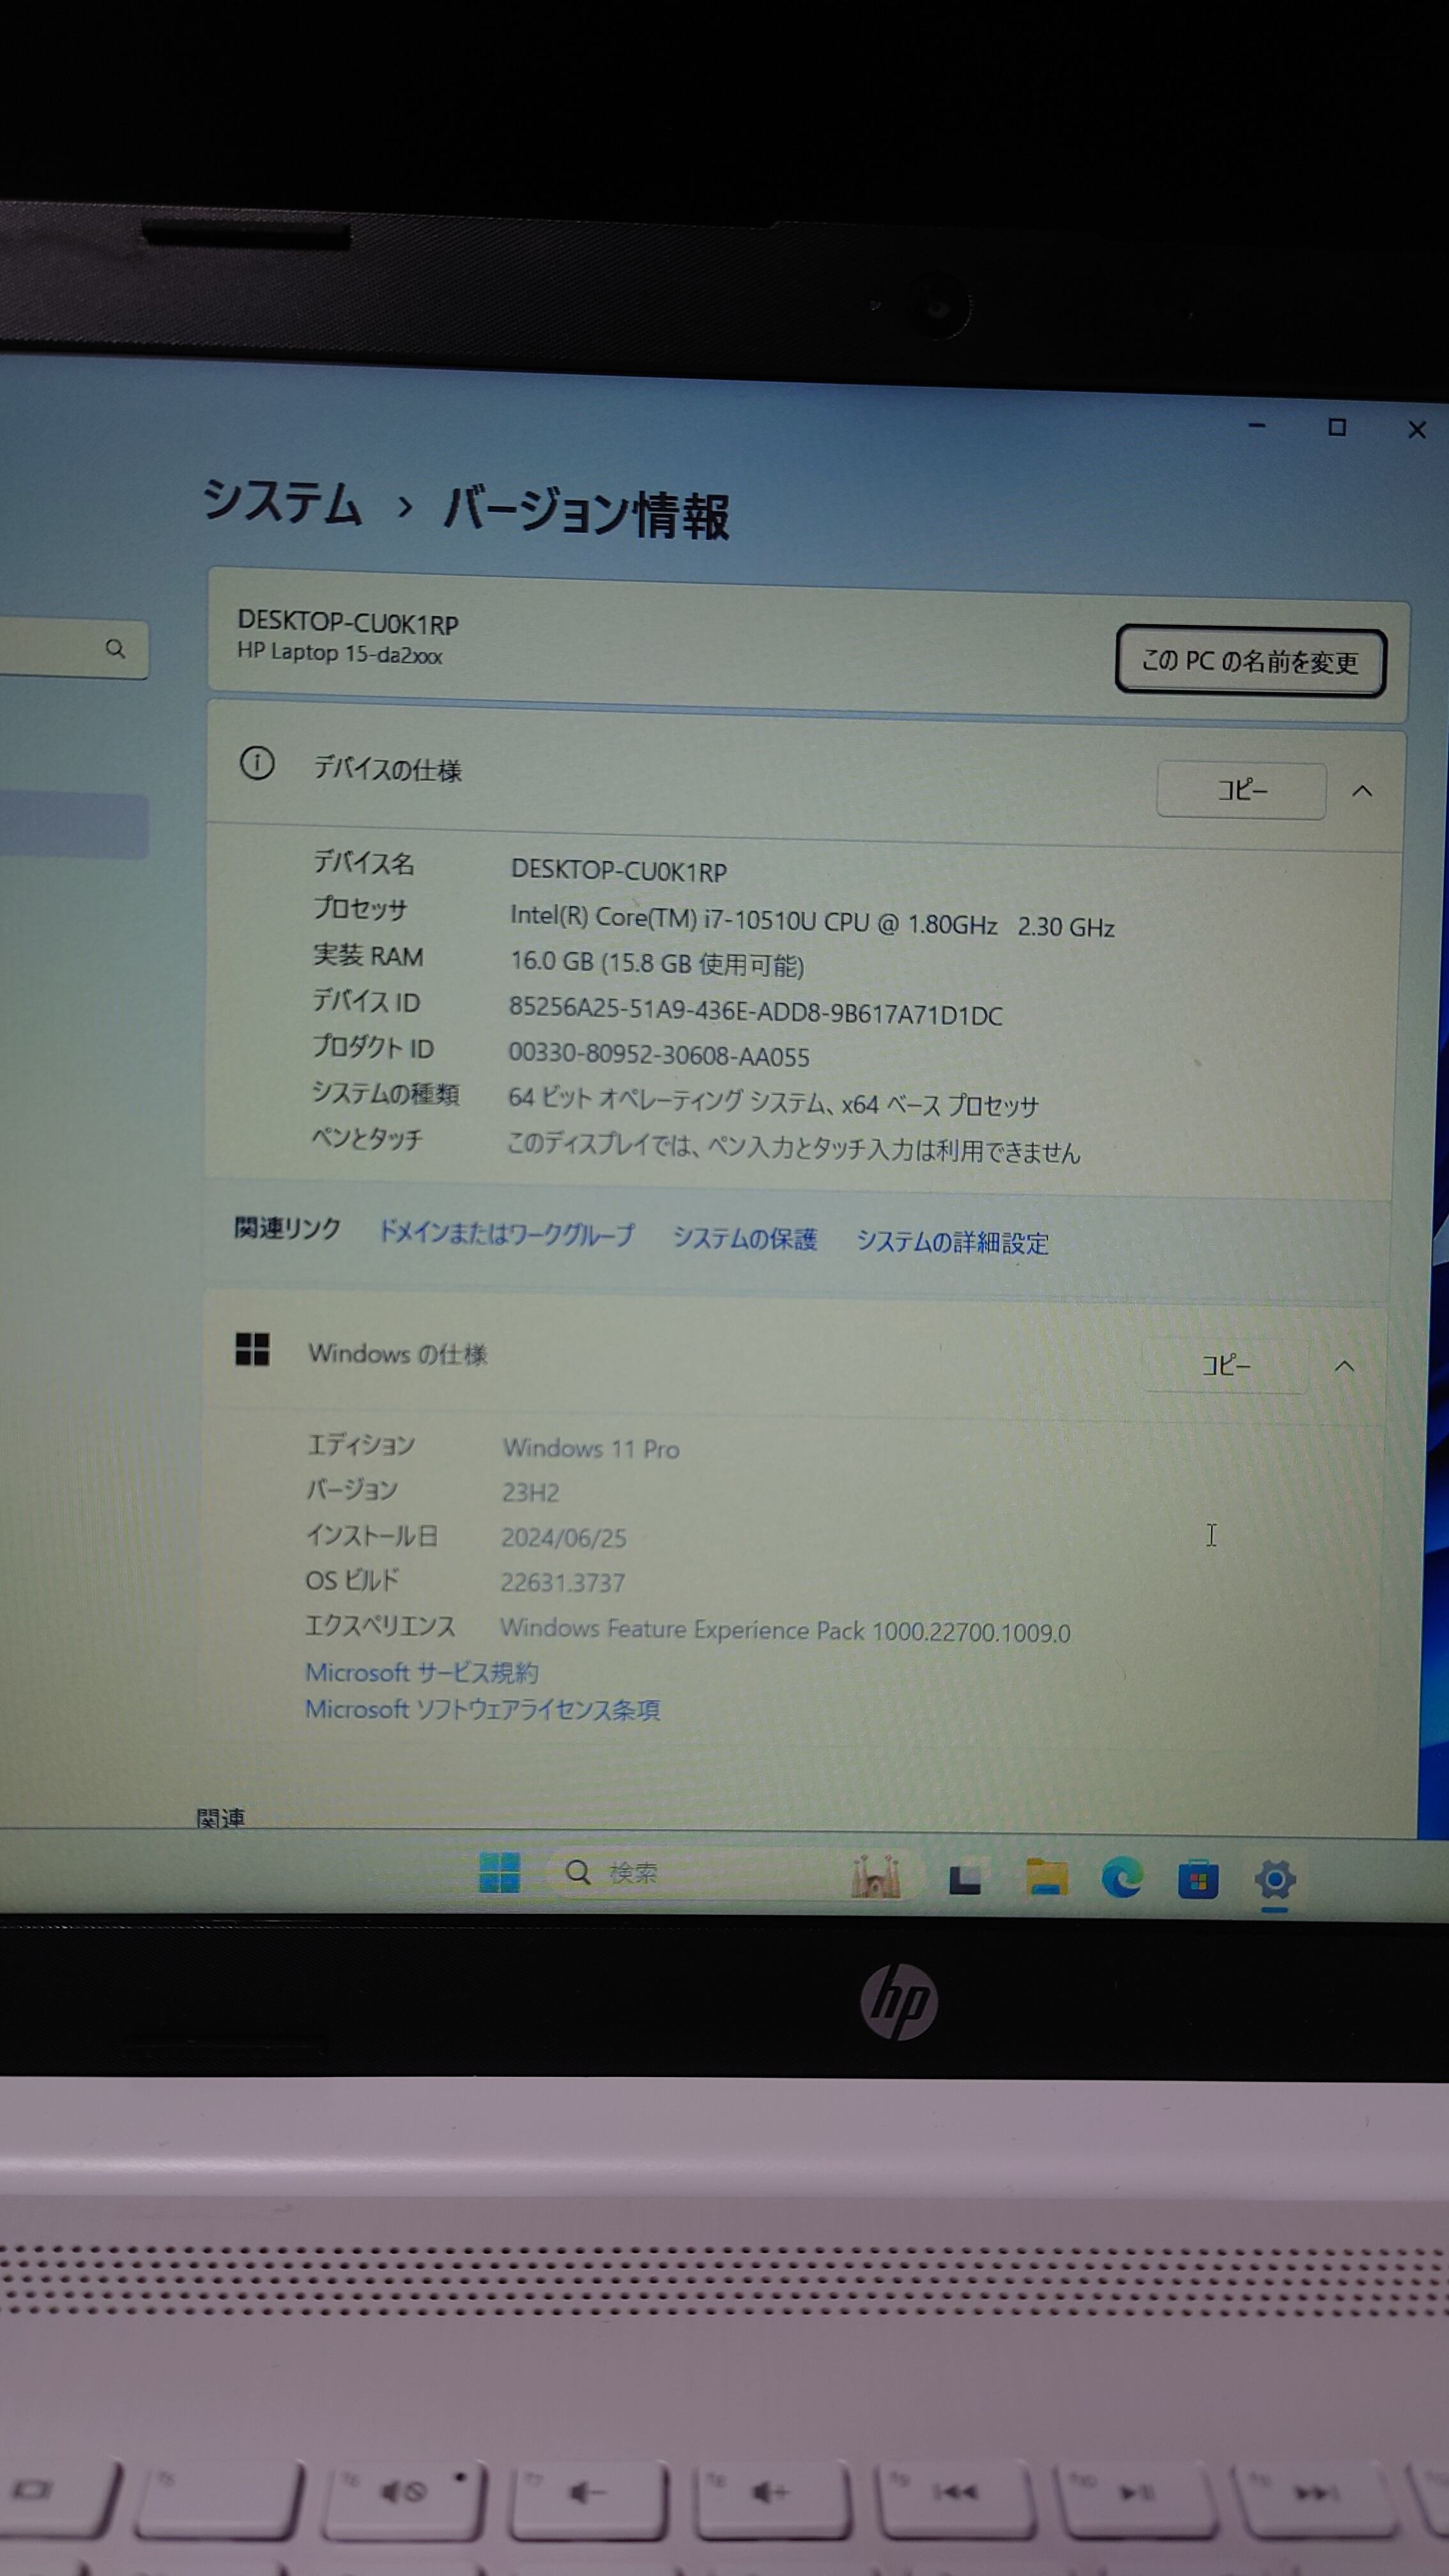Collapse the デバイスの仕様 section chevron
Screen dimensions: 1449x2576
(x=1362, y=791)
